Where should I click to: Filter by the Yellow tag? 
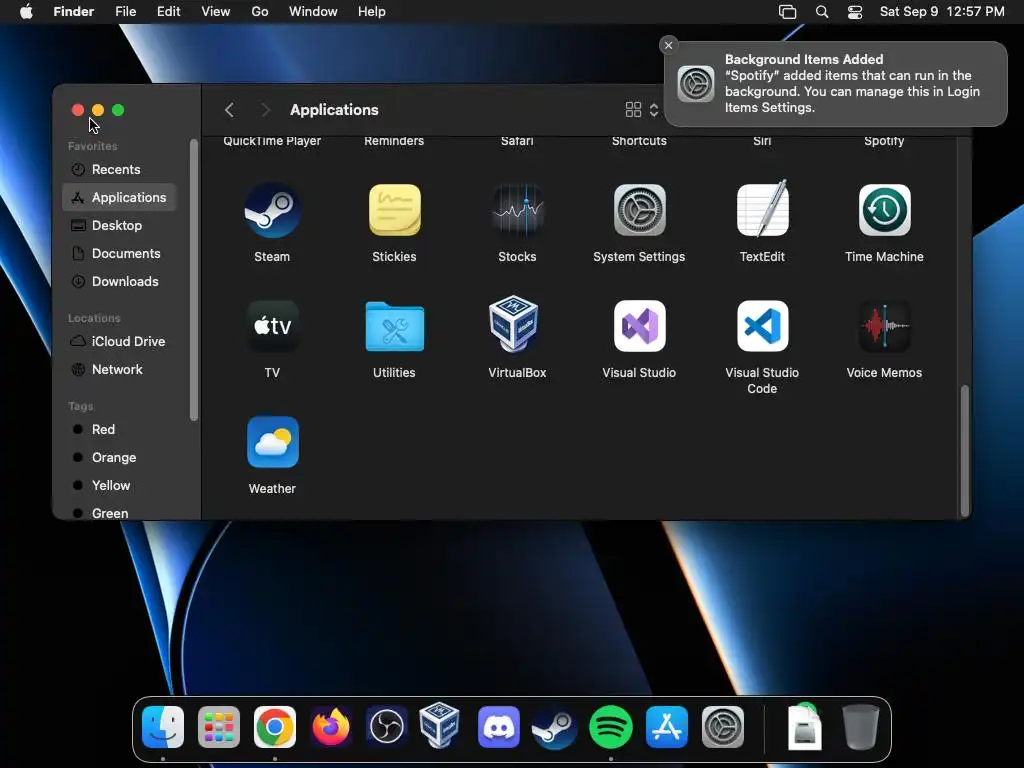click(x=119, y=486)
